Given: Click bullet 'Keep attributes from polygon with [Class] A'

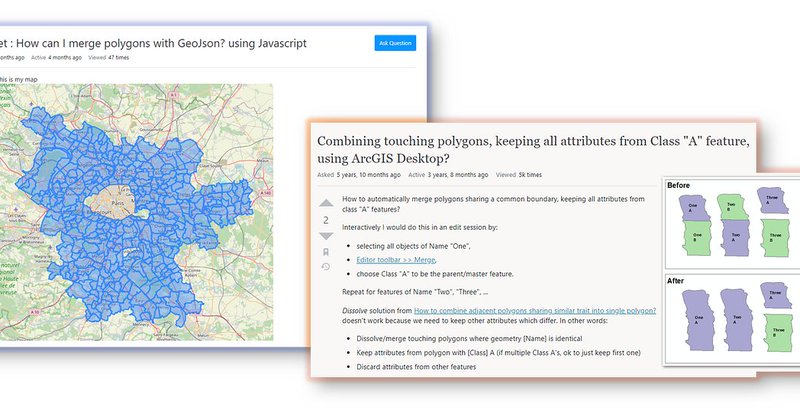Looking at the screenshot, I should pyautogui.click(x=498, y=353).
